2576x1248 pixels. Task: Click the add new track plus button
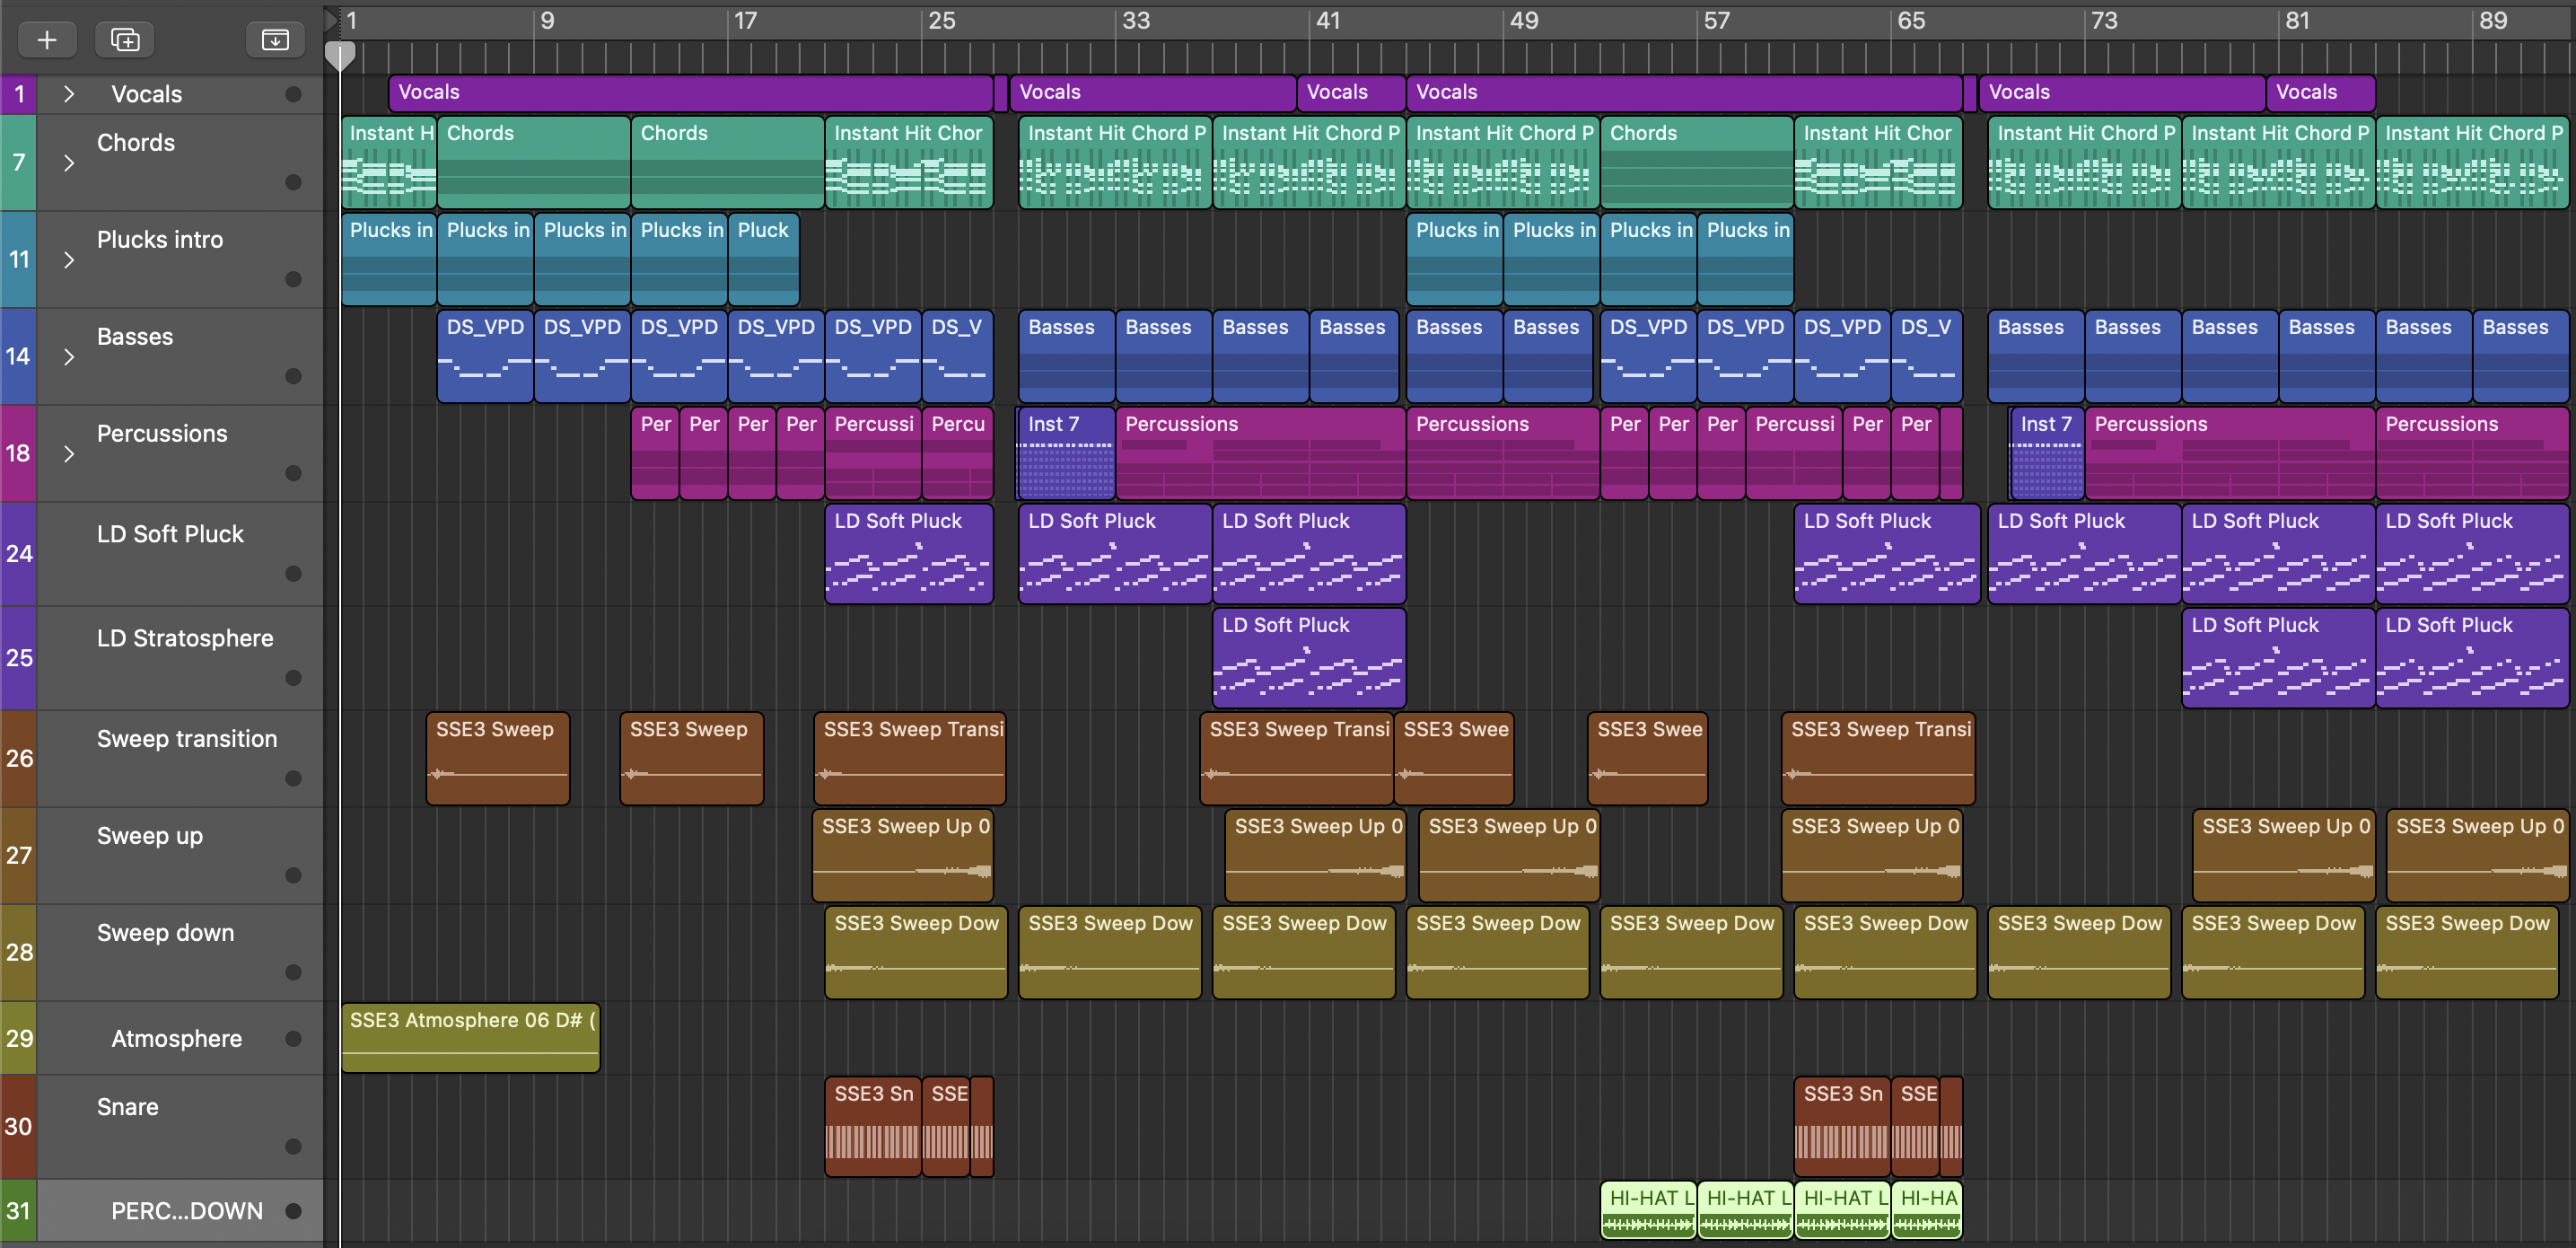click(47, 39)
